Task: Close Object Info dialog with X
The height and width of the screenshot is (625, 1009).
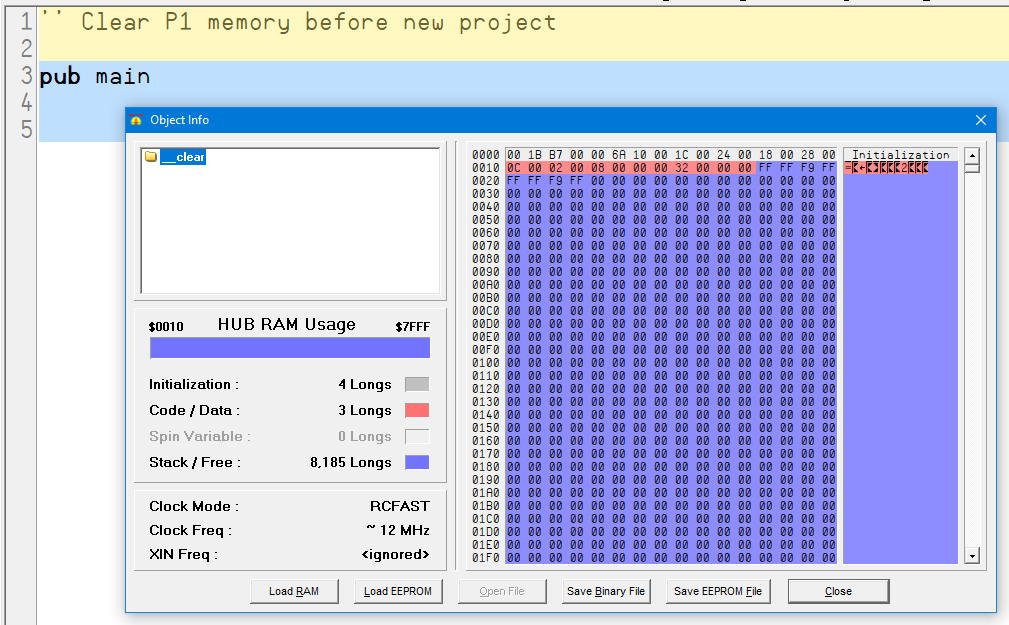Action: [980, 120]
